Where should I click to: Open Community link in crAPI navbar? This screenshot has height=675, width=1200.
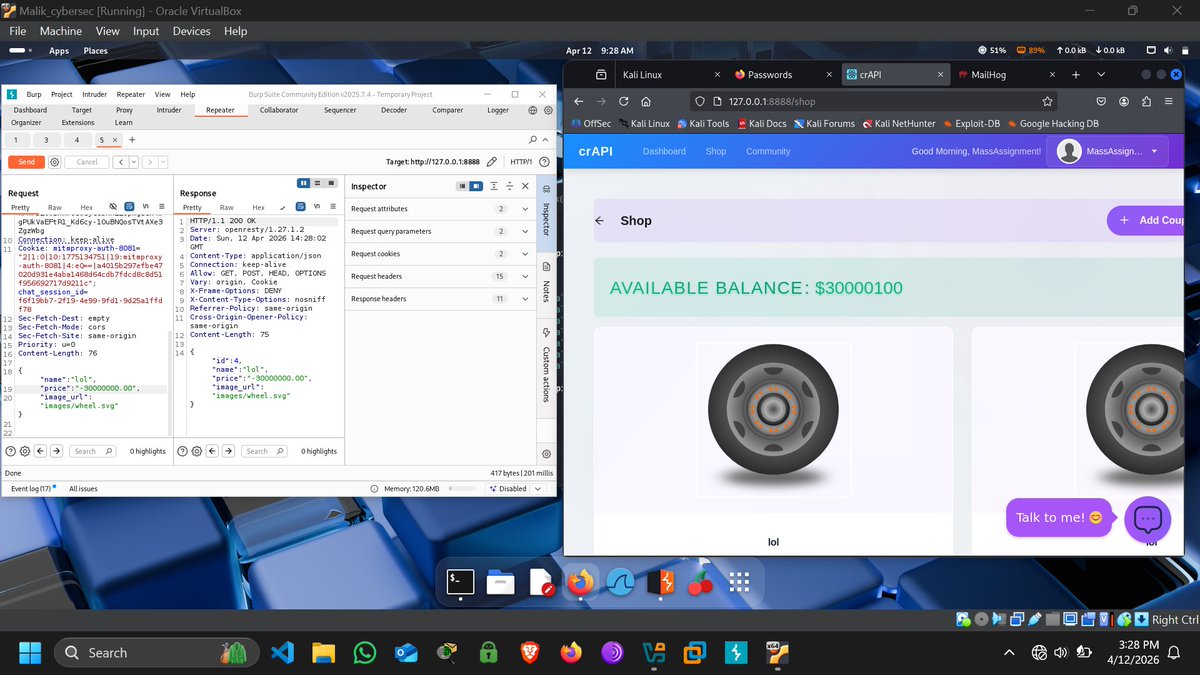(x=768, y=151)
